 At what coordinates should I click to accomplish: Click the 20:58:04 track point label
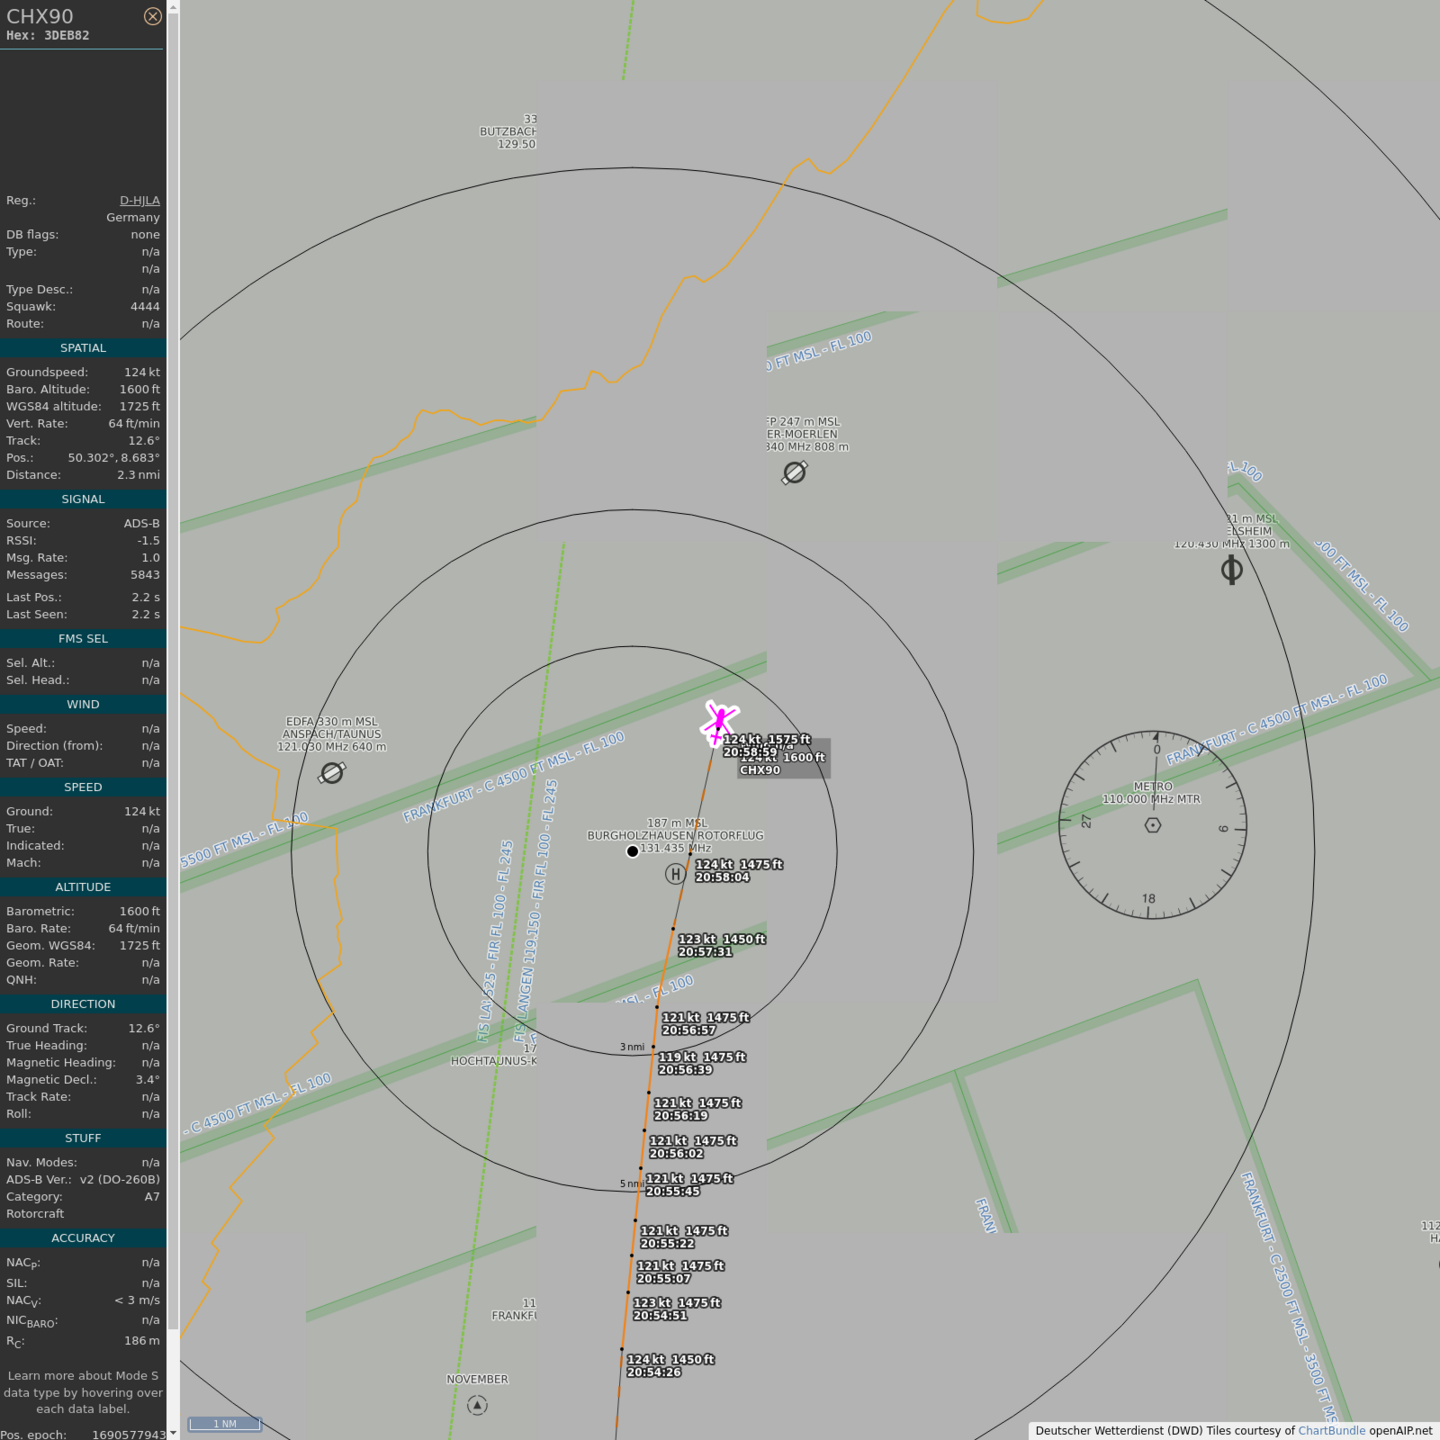tap(722, 877)
